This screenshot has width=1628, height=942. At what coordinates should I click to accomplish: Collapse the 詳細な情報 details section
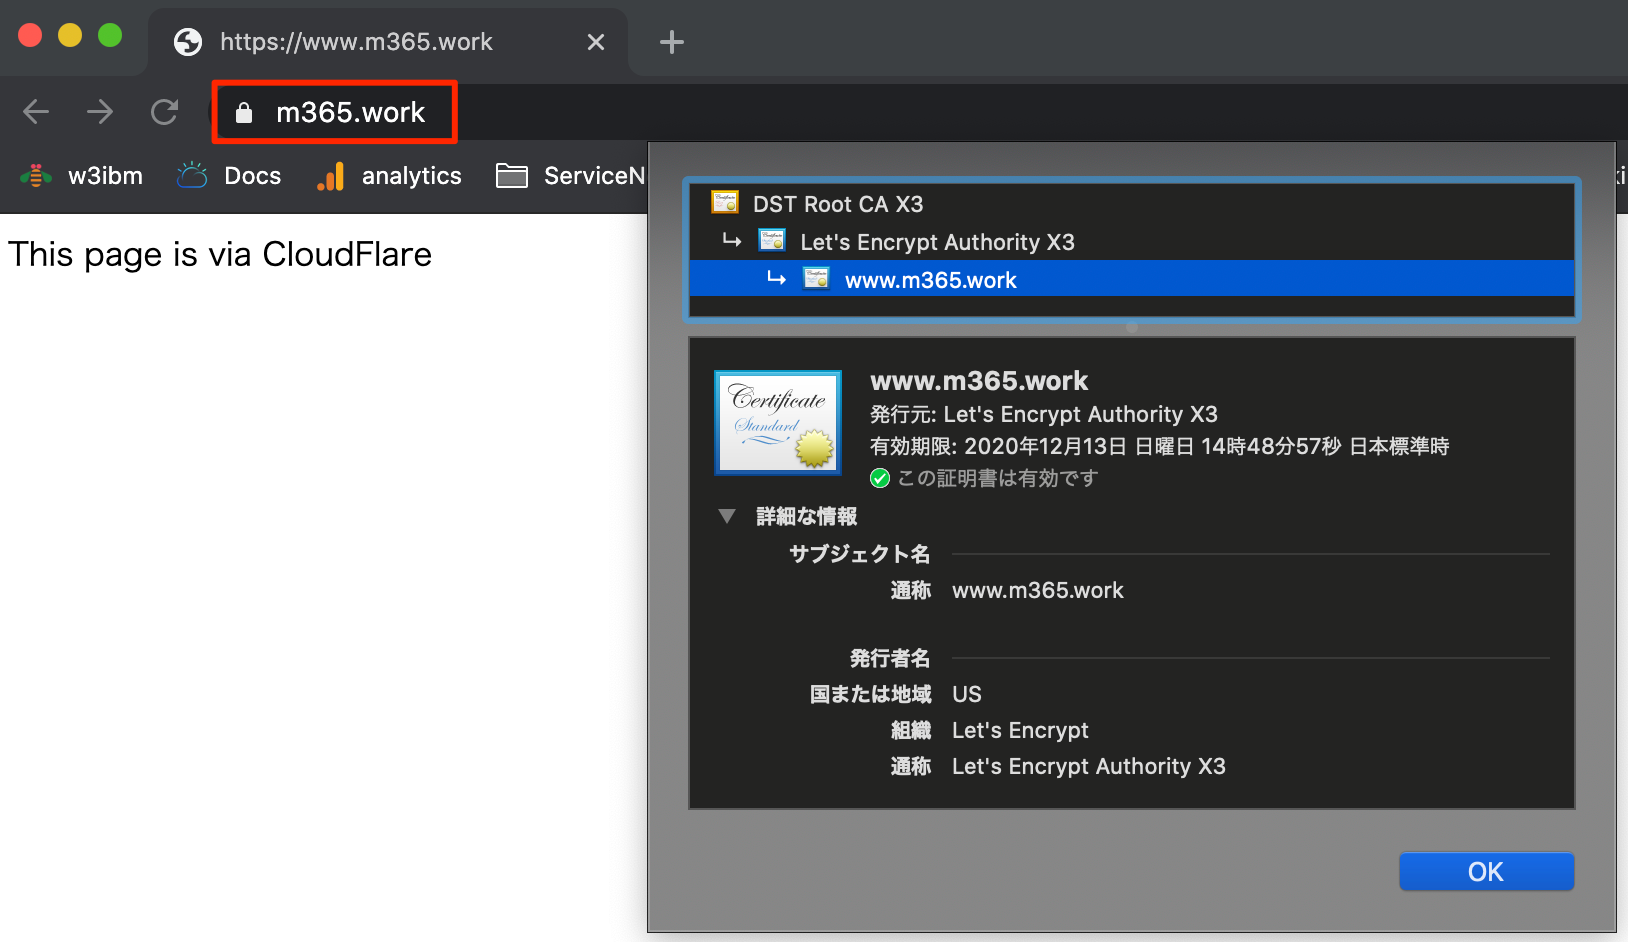(727, 516)
